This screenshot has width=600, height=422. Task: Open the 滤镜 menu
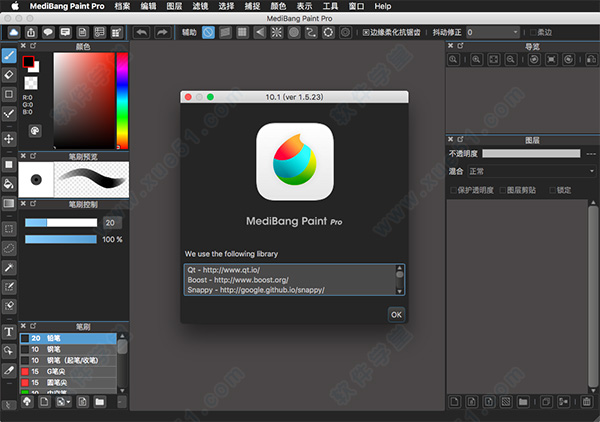coord(200,6)
